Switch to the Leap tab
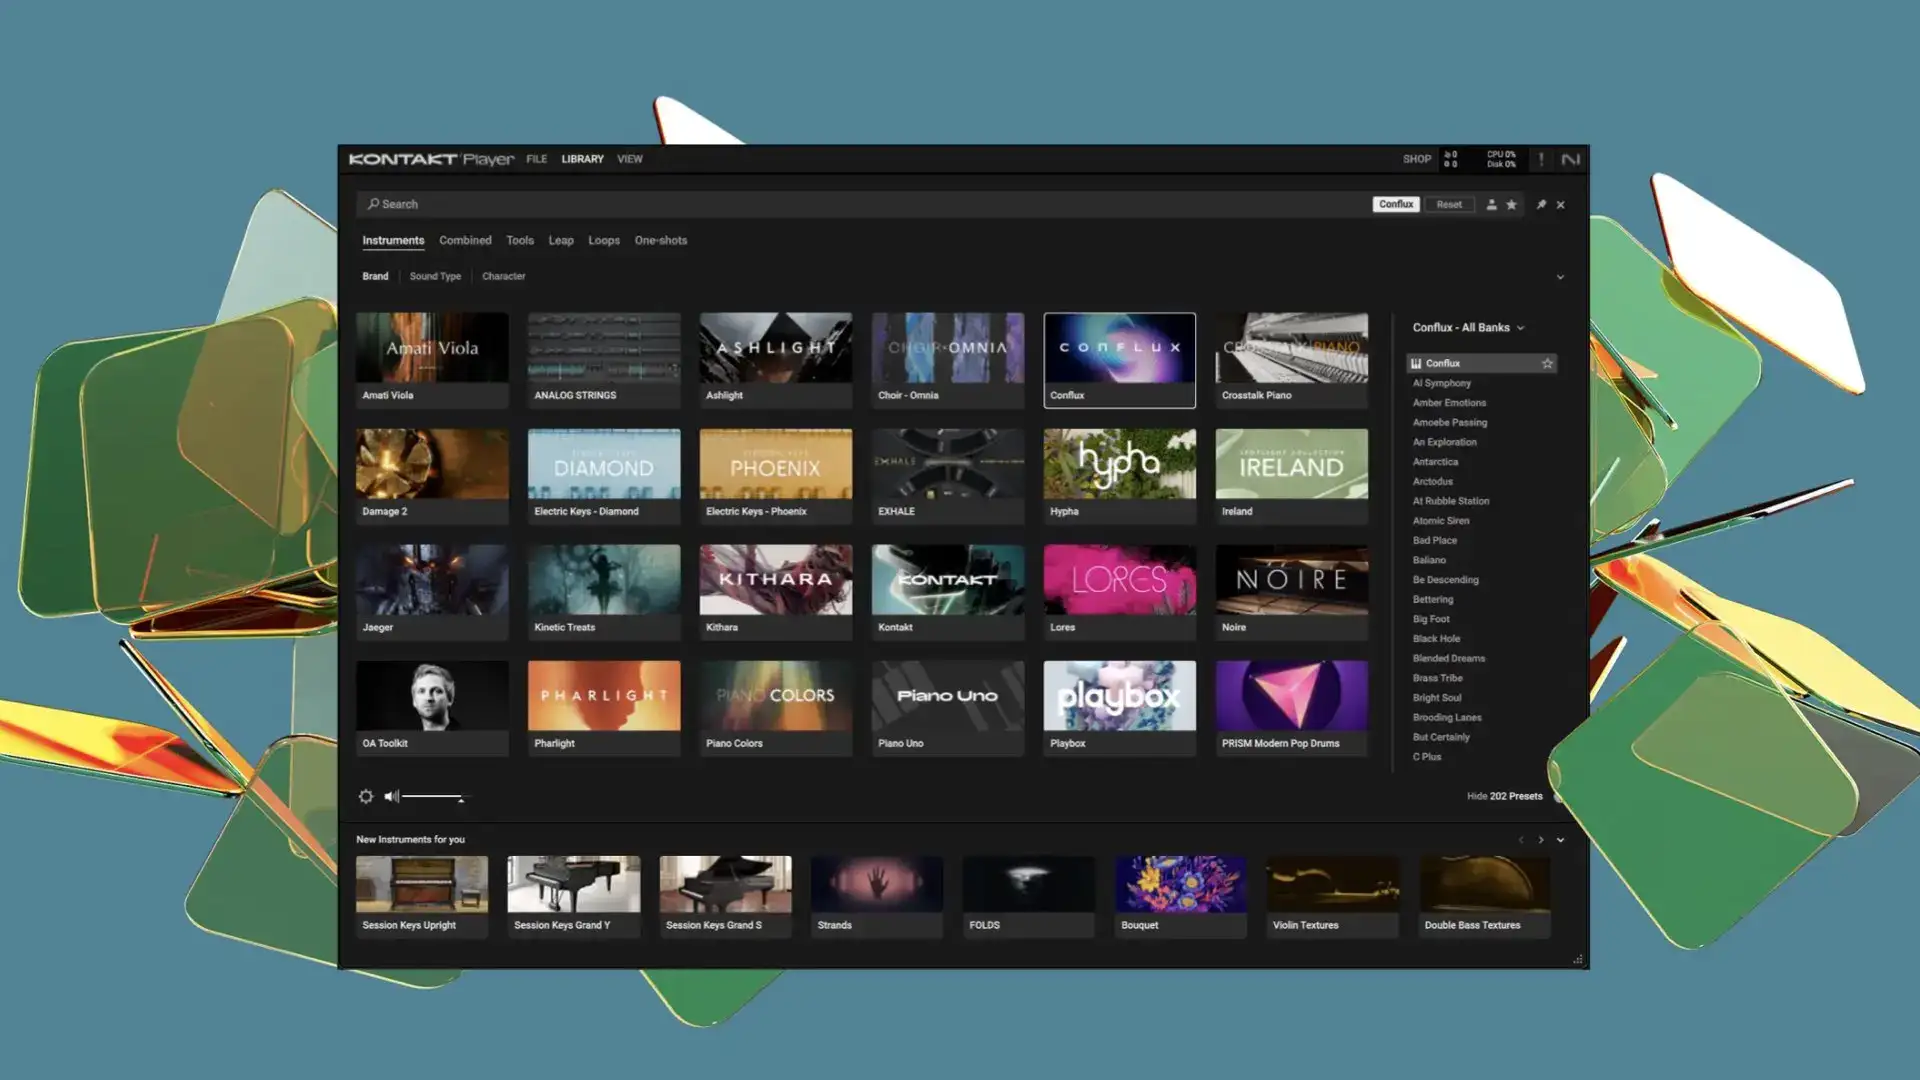The image size is (1920, 1080). point(561,241)
